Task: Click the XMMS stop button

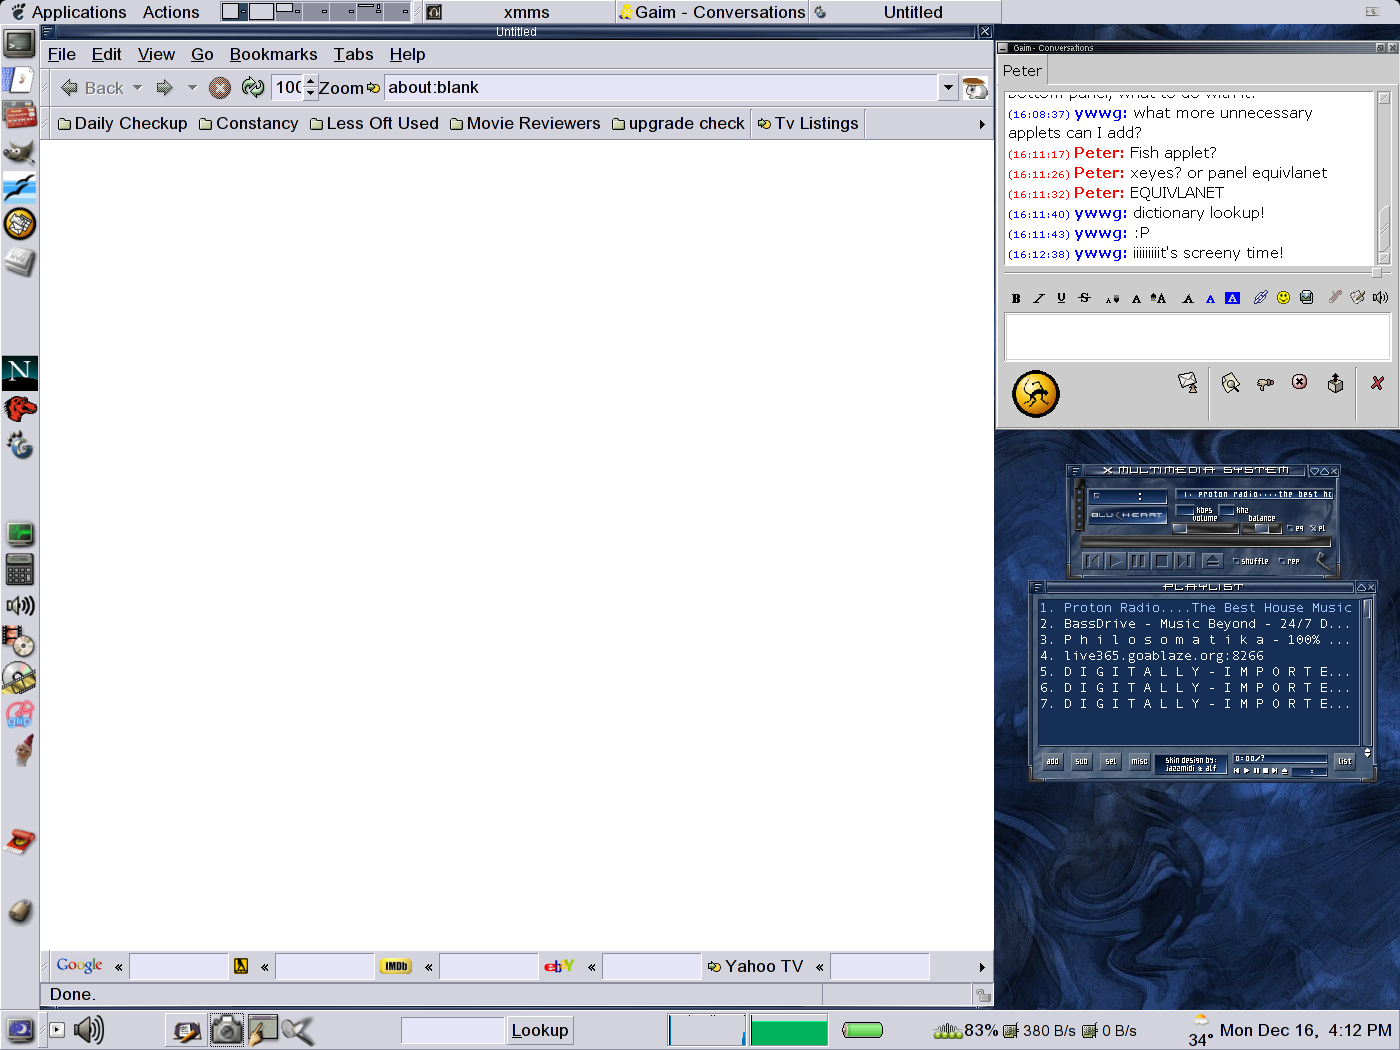Action: tap(1161, 561)
